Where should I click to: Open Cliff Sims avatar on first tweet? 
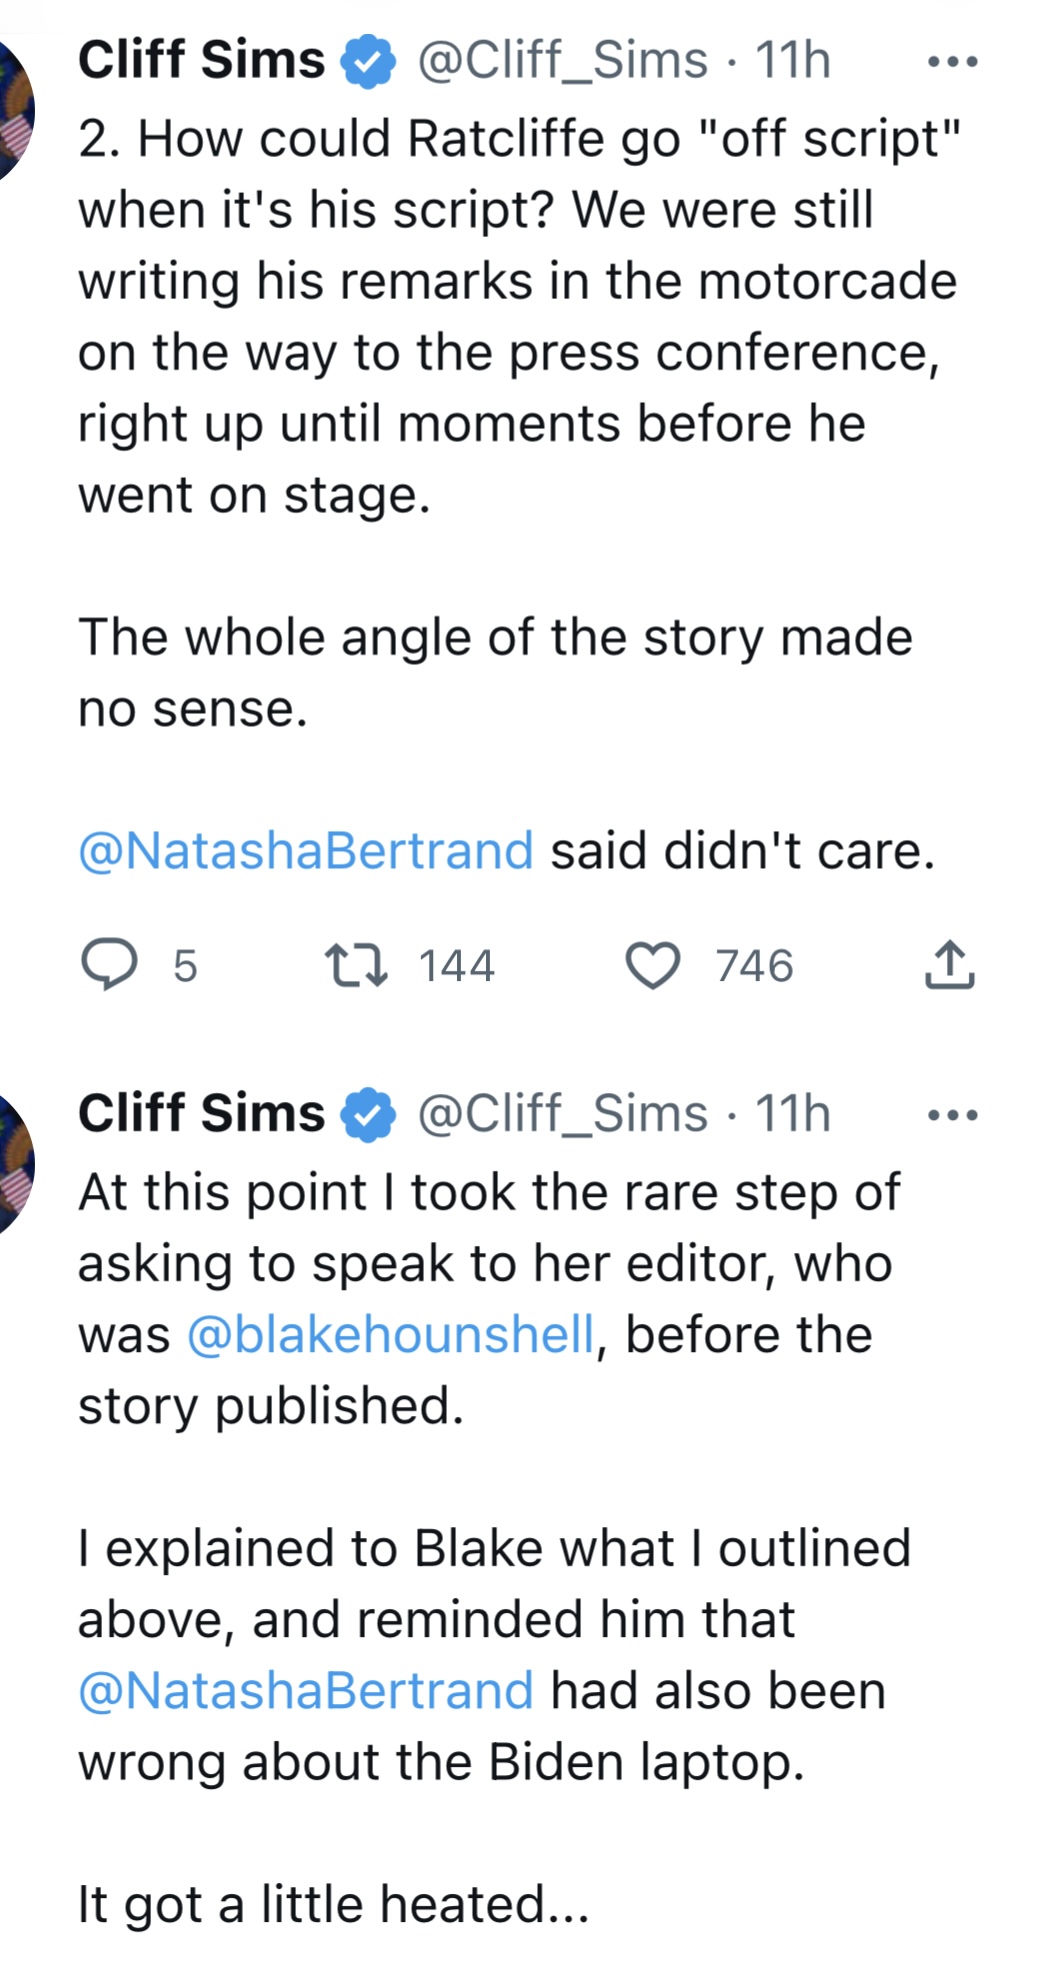[x=14, y=110]
